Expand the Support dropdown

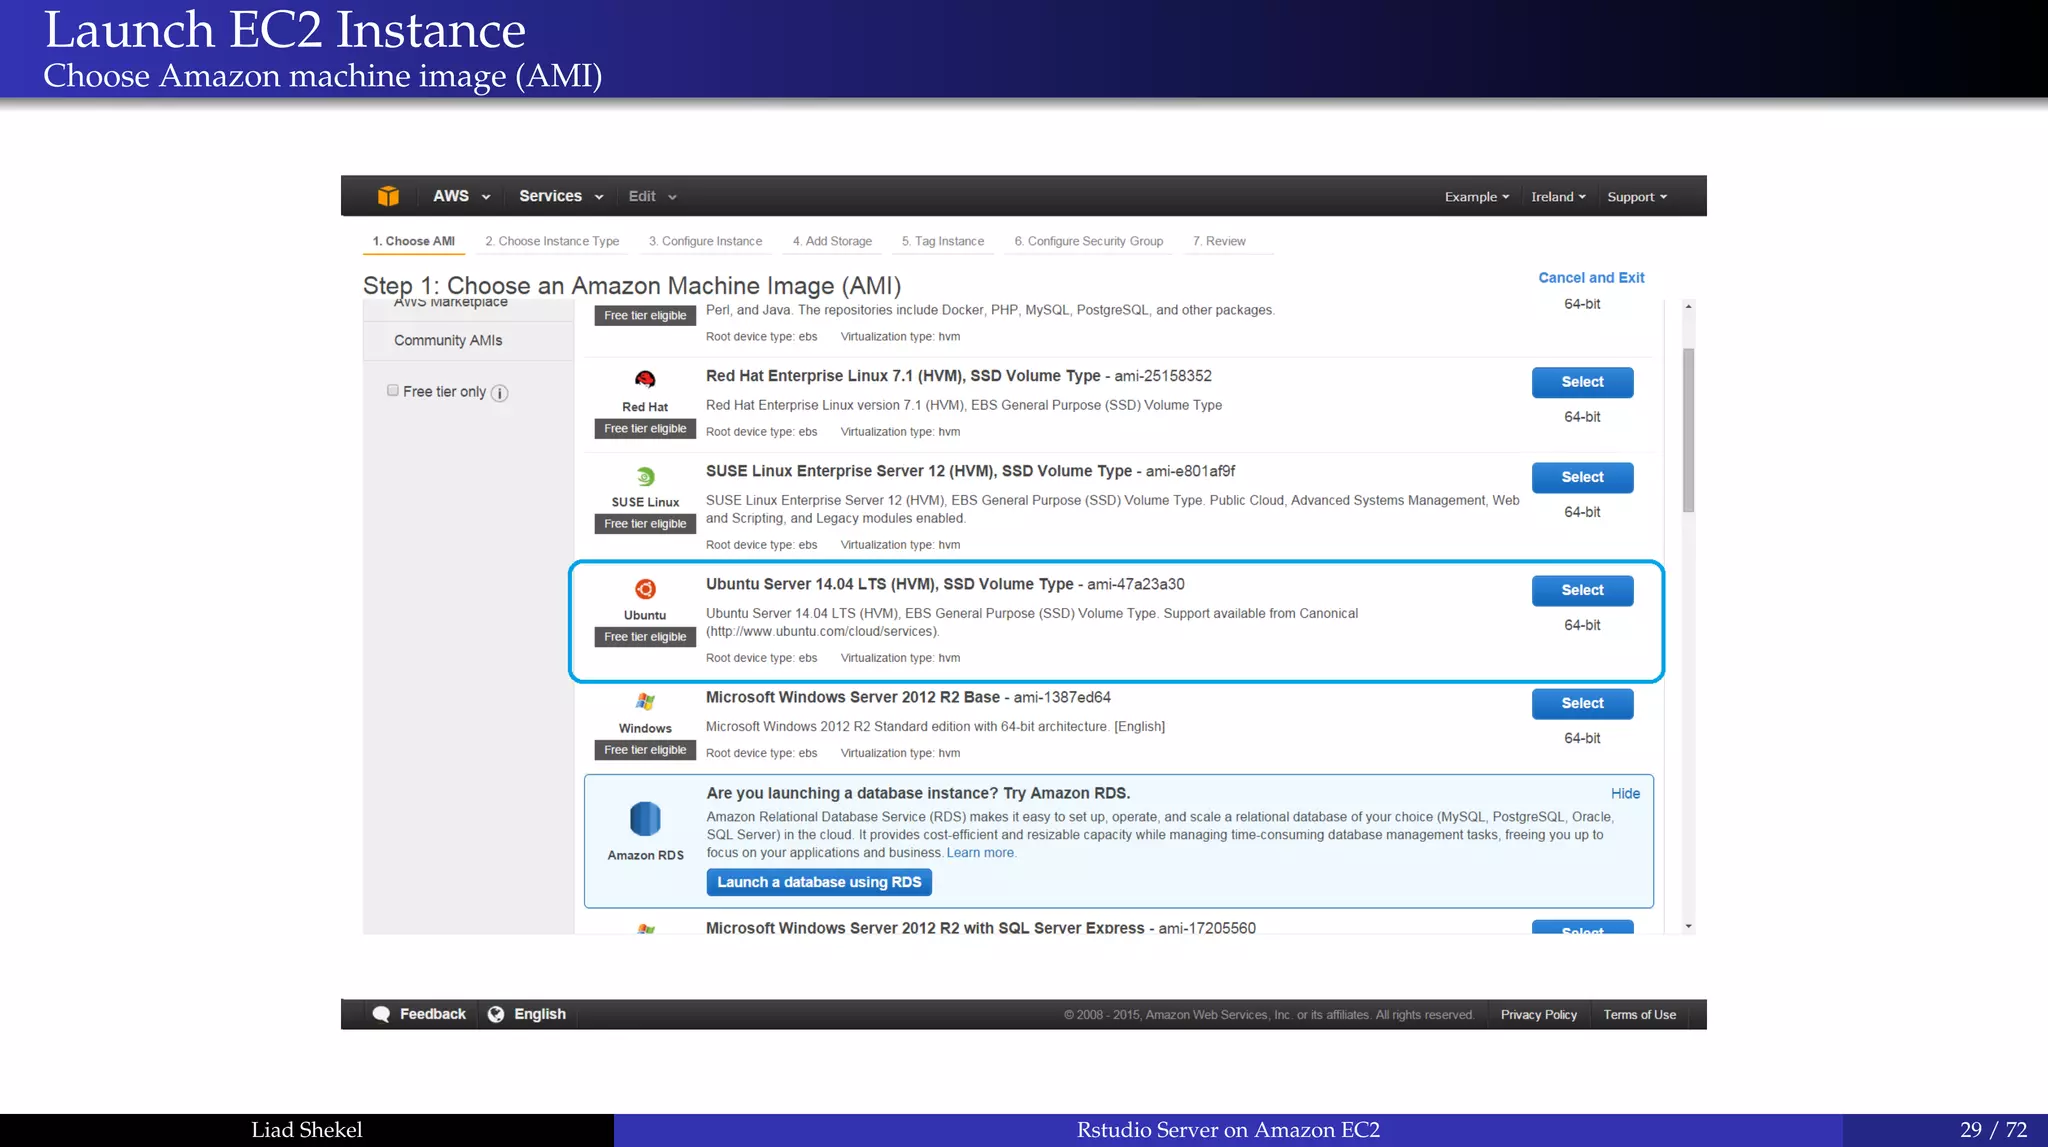pos(1637,197)
